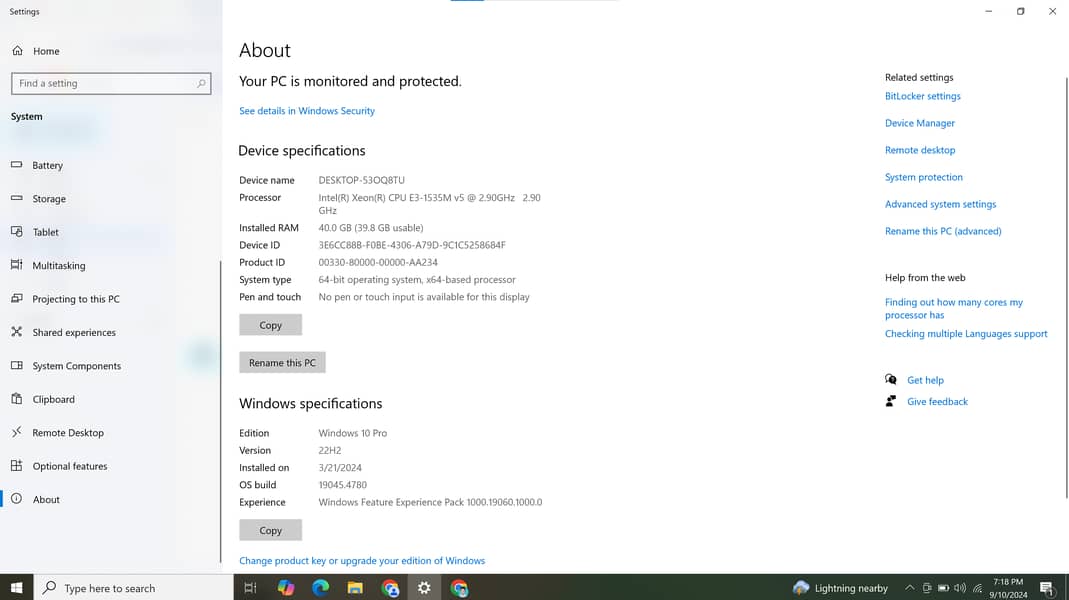1069x600 pixels.
Task: Copy the device specifications
Action: [x=270, y=325]
